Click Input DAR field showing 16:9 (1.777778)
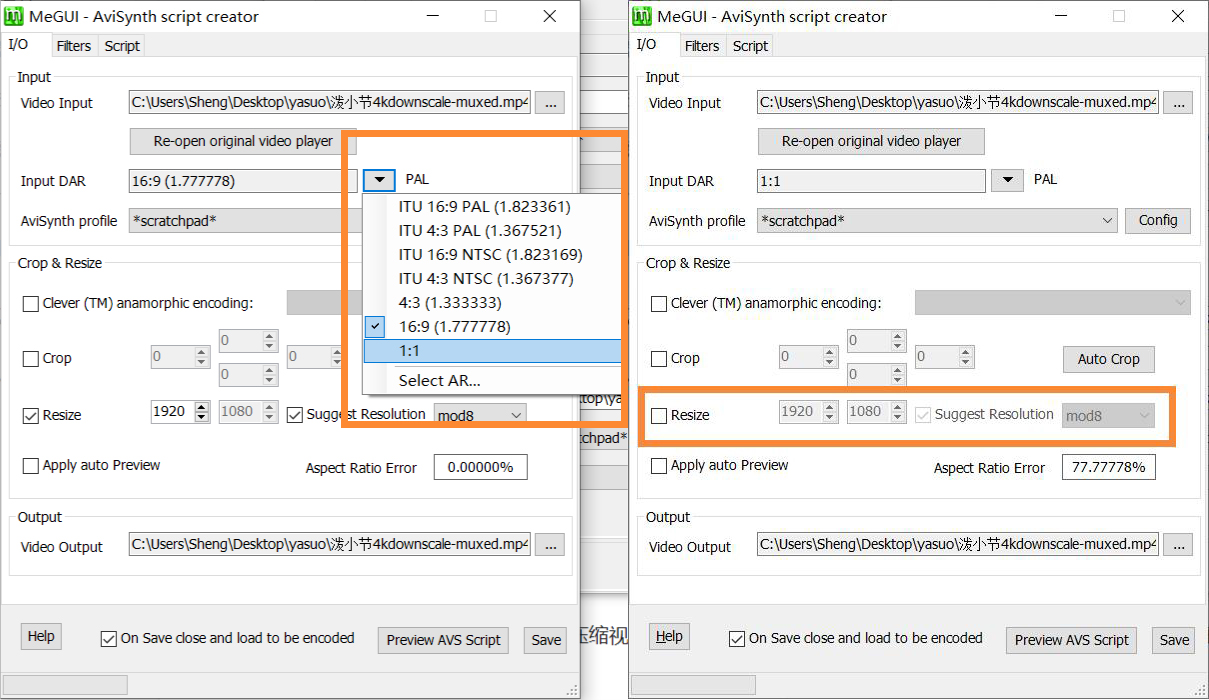 [x=243, y=181]
